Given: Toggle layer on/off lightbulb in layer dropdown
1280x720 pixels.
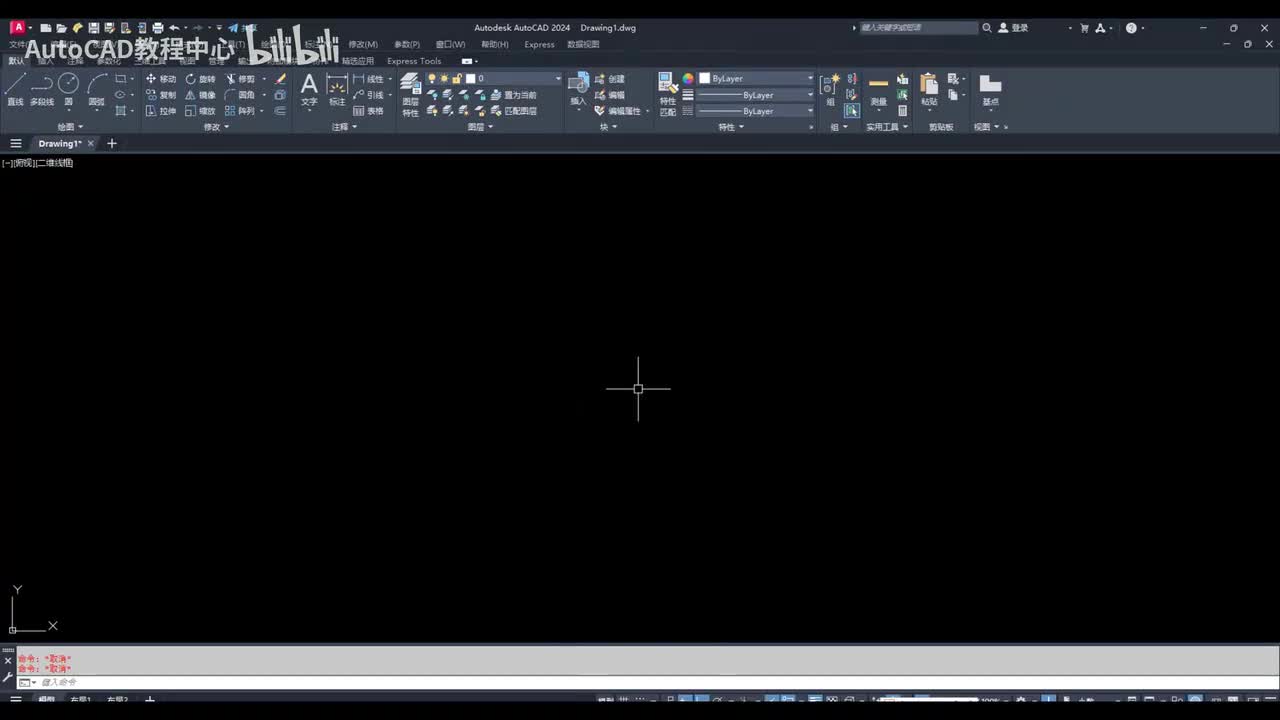Looking at the screenshot, I should (x=433, y=79).
